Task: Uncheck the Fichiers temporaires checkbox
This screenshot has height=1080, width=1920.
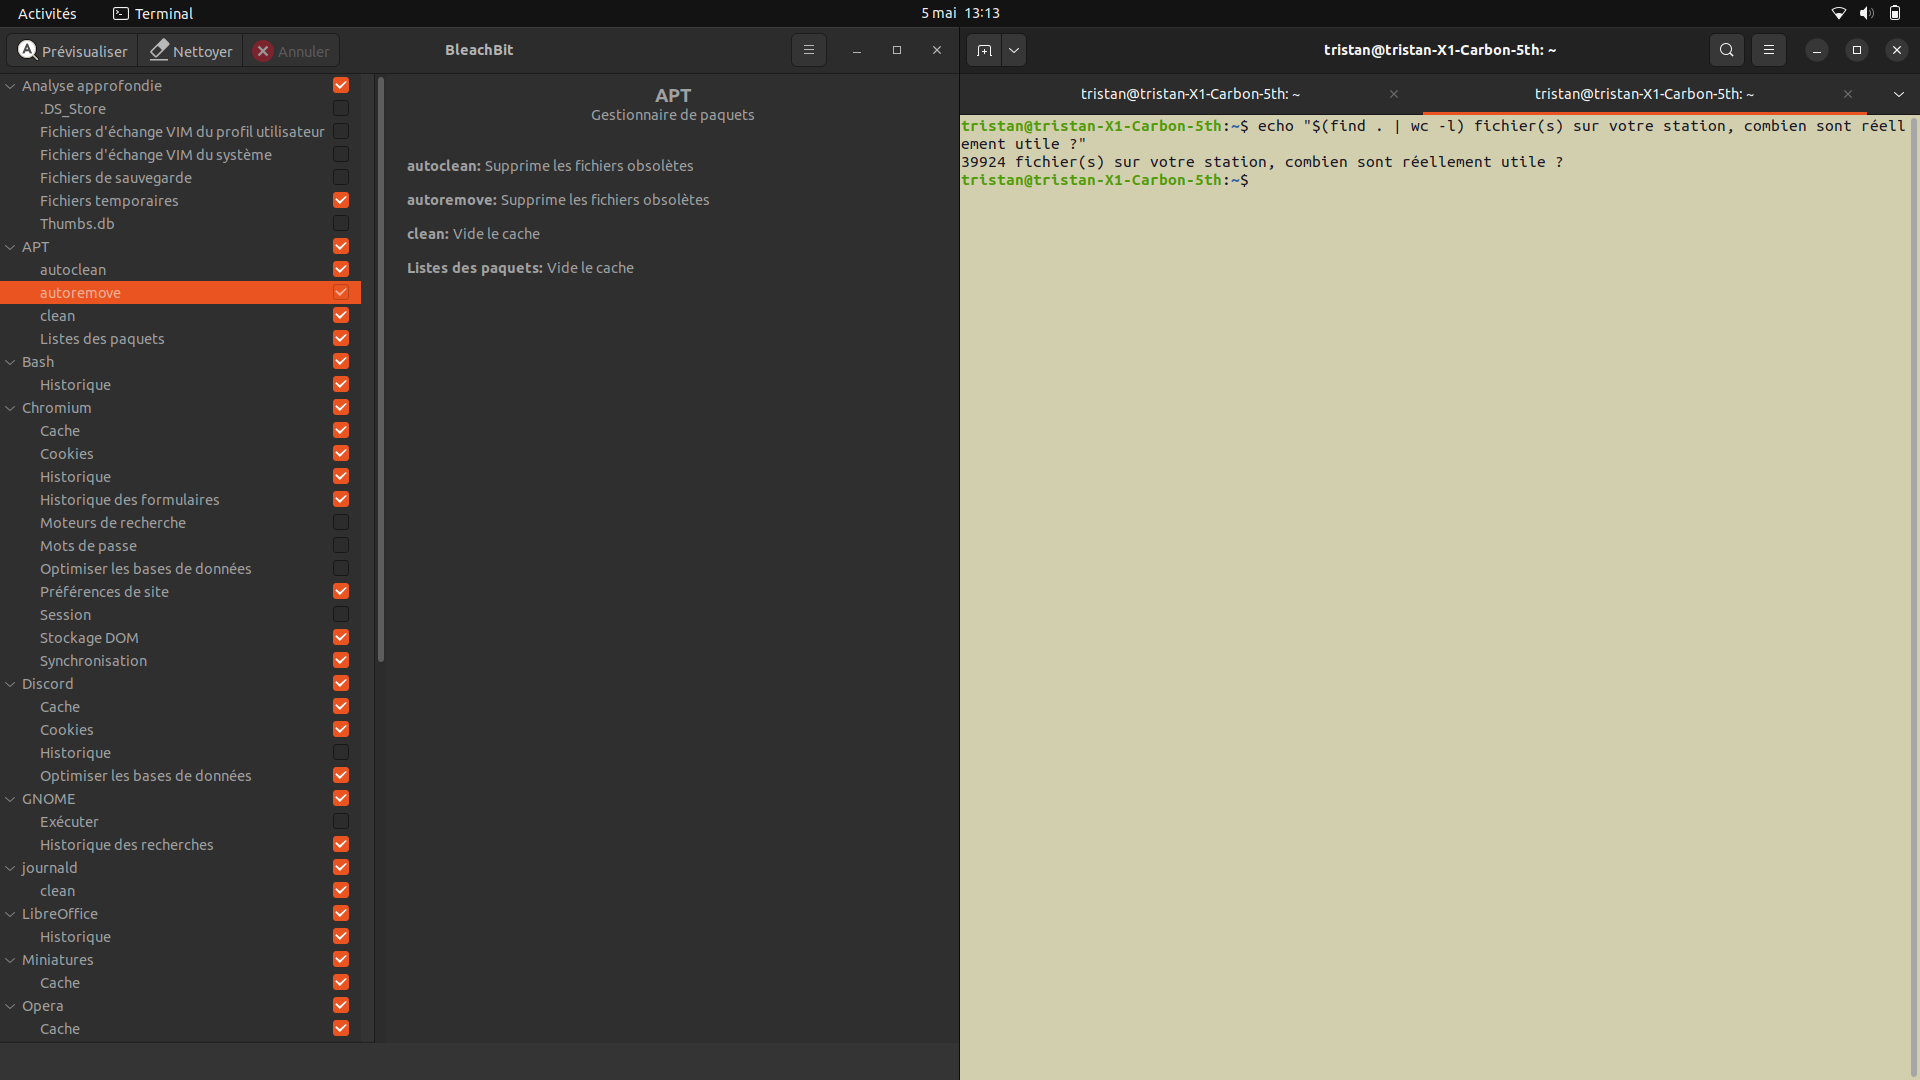Action: tap(340, 200)
